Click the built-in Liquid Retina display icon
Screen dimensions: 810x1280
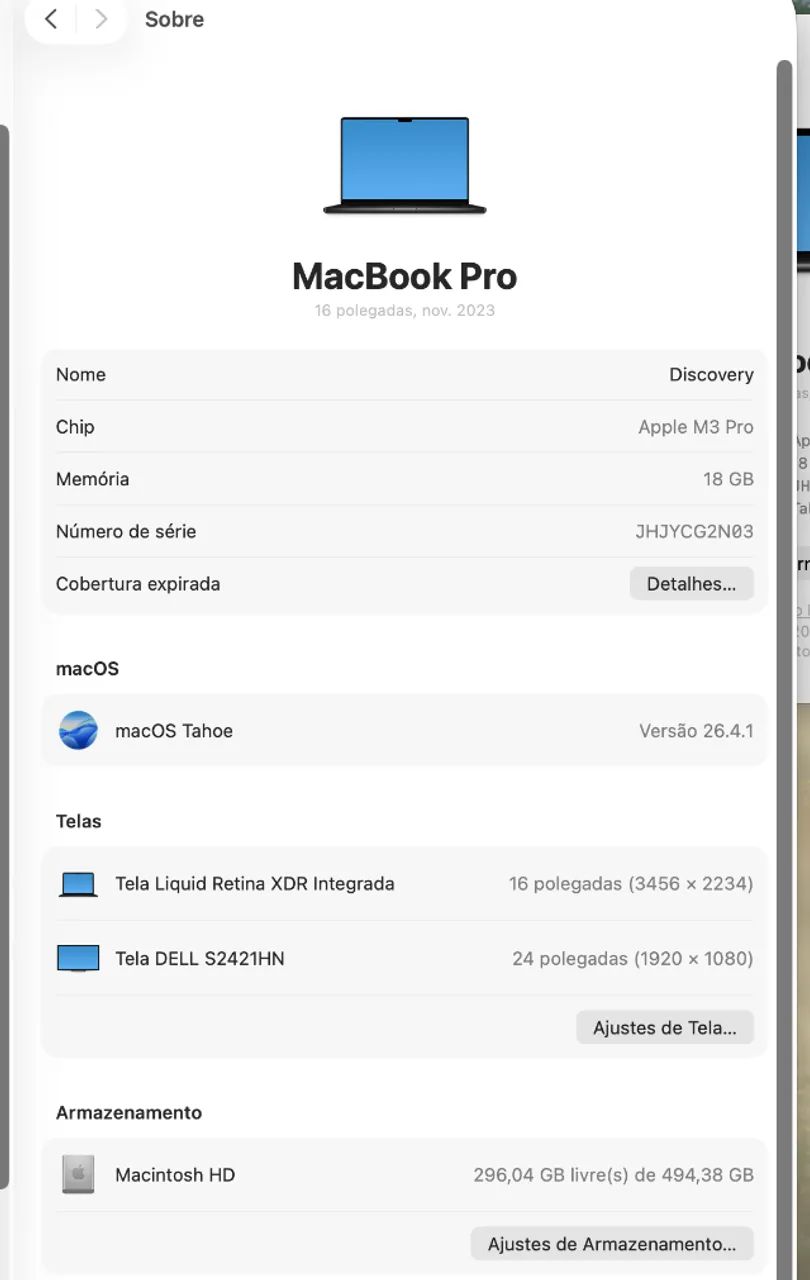coord(78,884)
